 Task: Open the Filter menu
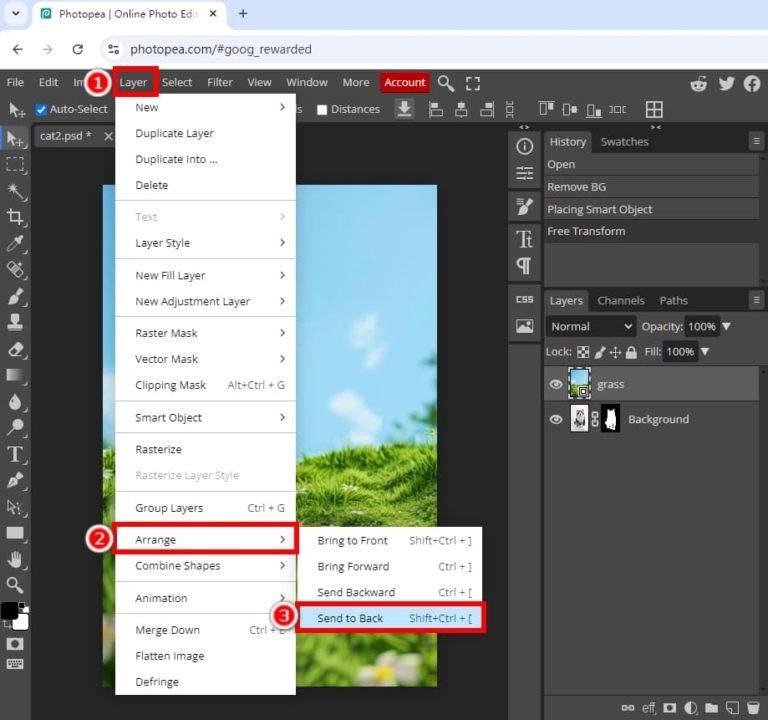pos(219,83)
